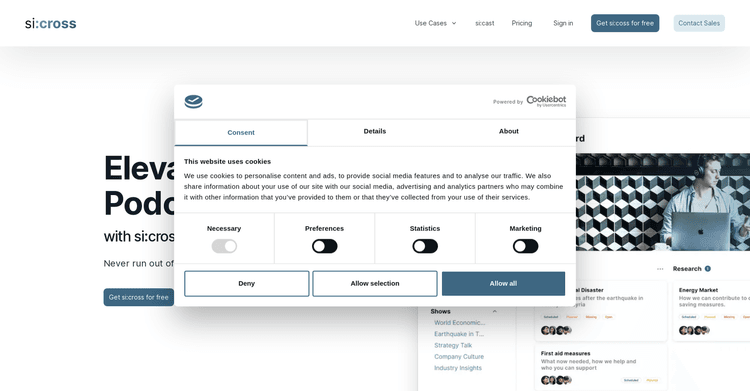Open the si:cast page link

(485, 23)
